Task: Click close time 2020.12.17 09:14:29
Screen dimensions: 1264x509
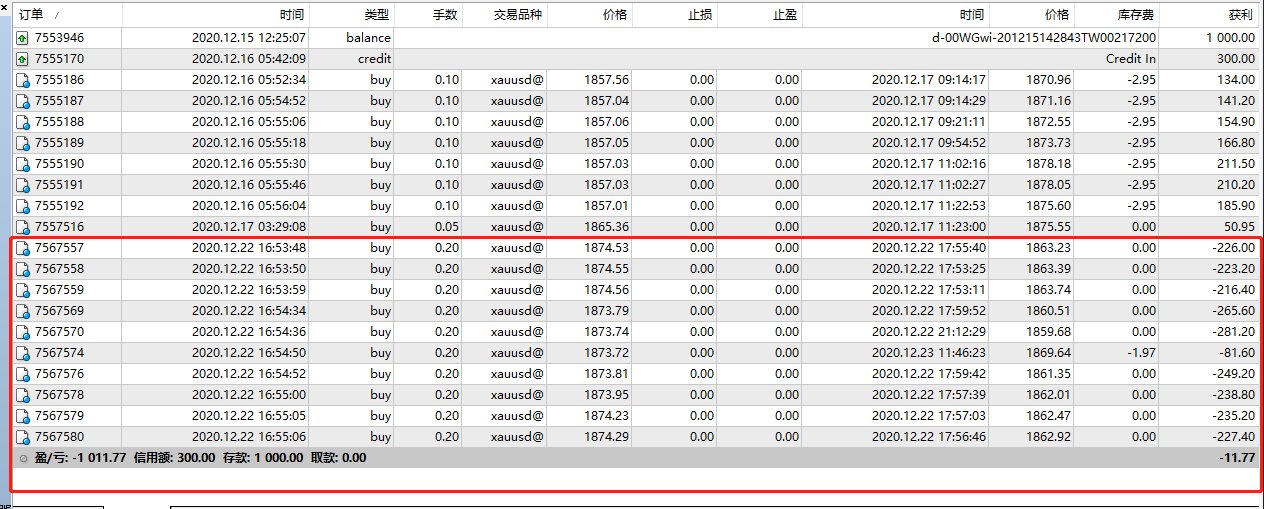Action: pos(929,101)
